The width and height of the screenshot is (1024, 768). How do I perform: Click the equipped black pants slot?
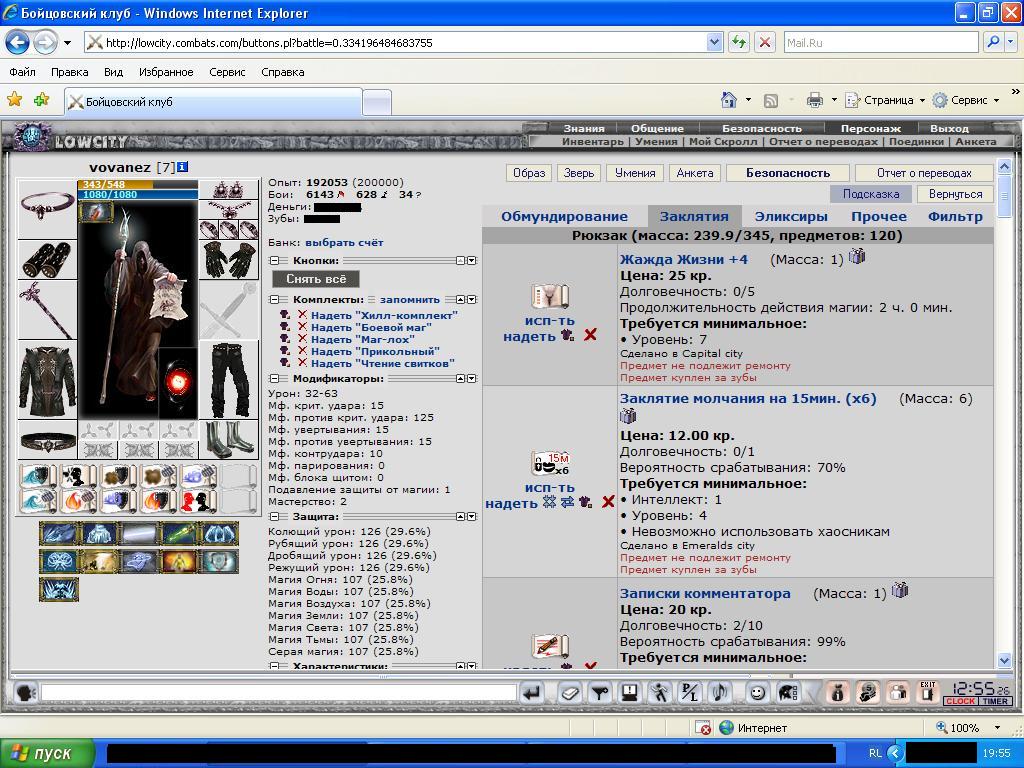(229, 380)
